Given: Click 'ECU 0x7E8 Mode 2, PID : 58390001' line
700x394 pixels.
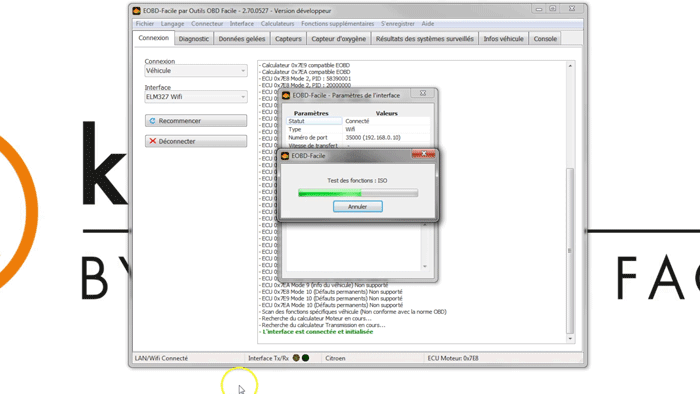Looking at the screenshot, I should 305,79.
